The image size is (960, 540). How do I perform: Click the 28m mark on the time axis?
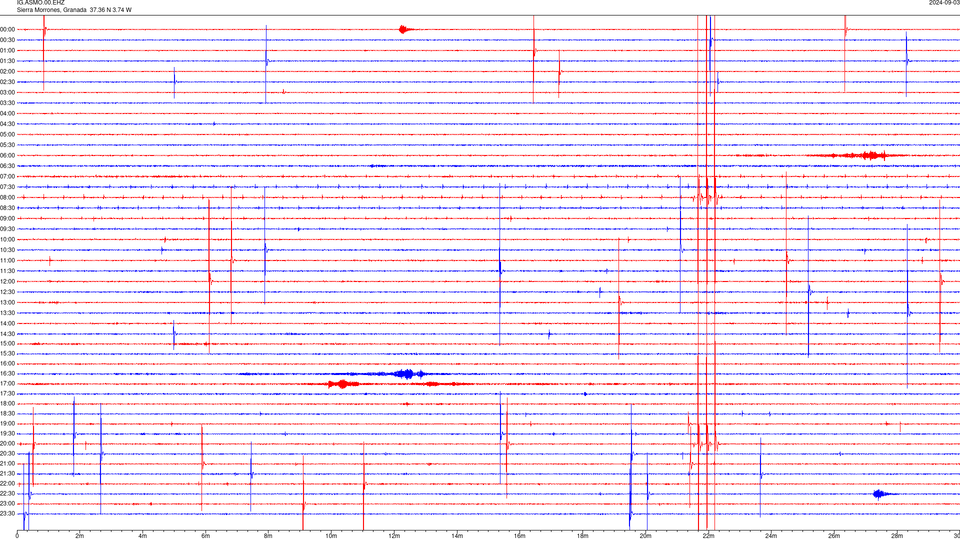coord(897,536)
